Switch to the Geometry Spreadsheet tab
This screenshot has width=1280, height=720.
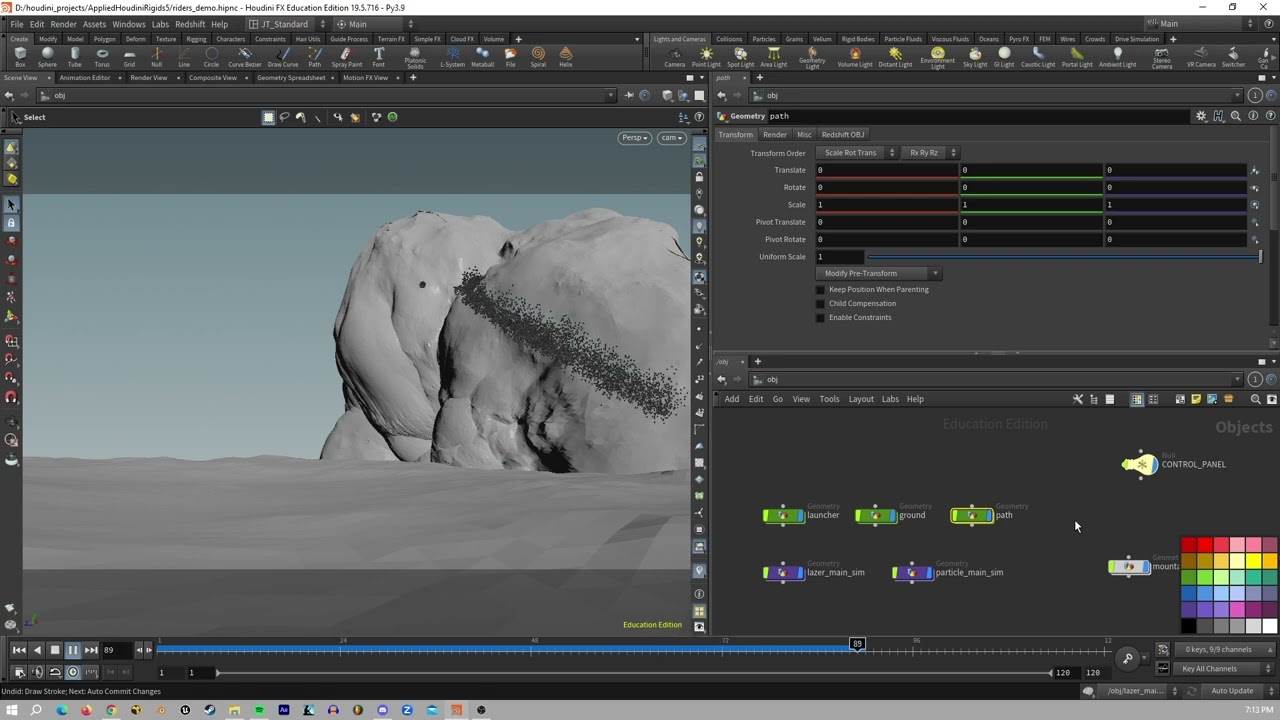(291, 78)
